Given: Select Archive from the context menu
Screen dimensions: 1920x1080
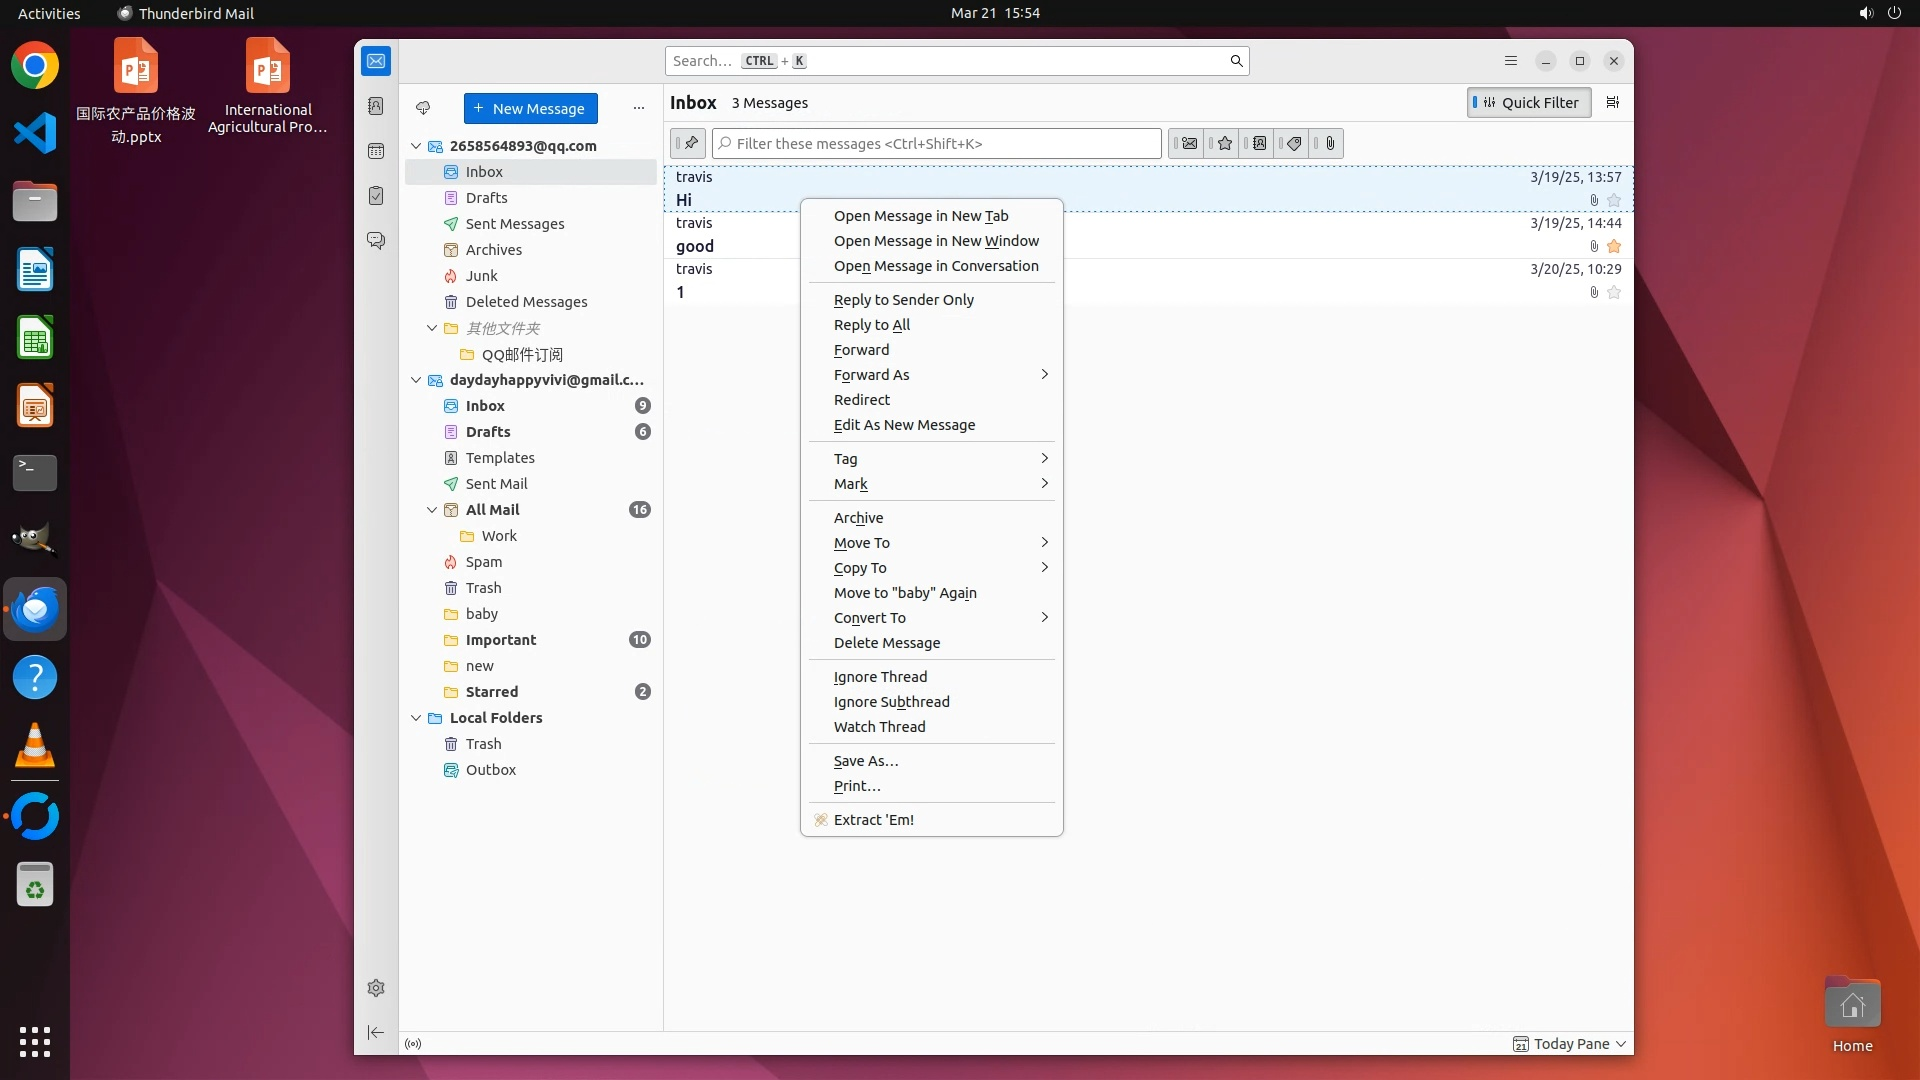Looking at the screenshot, I should [x=858, y=518].
